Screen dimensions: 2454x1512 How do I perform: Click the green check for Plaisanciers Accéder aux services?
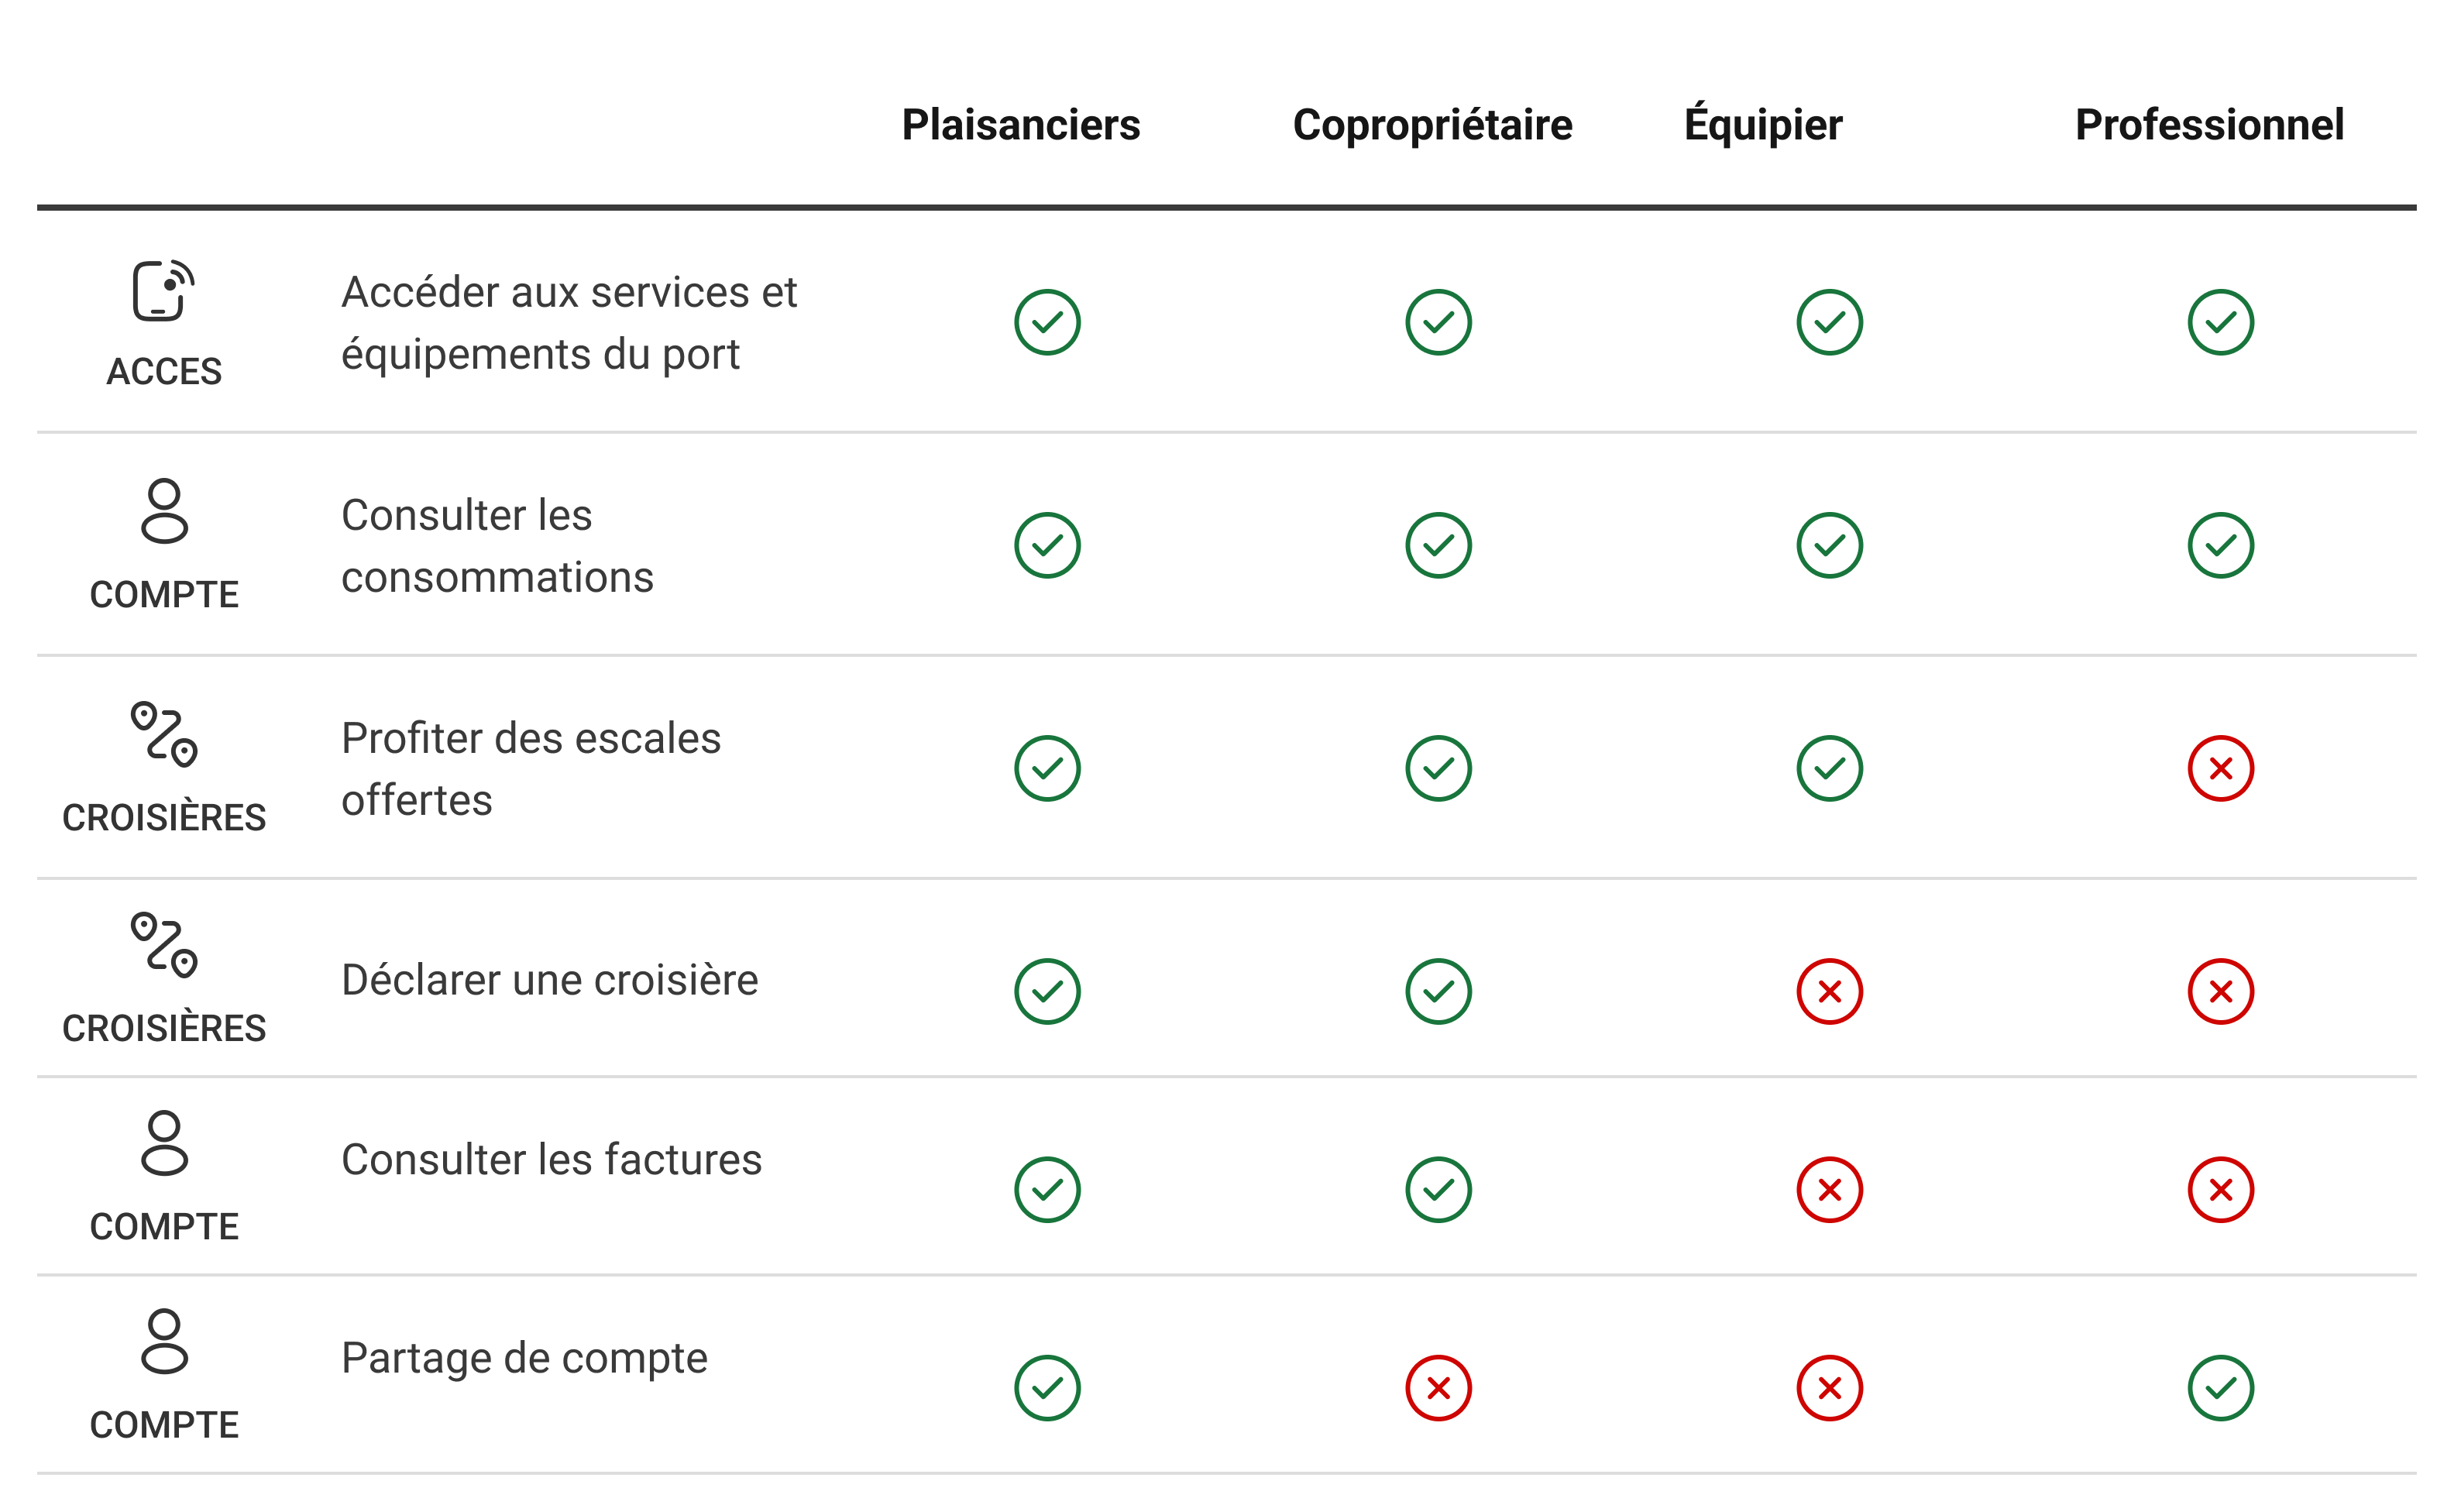point(1047,322)
